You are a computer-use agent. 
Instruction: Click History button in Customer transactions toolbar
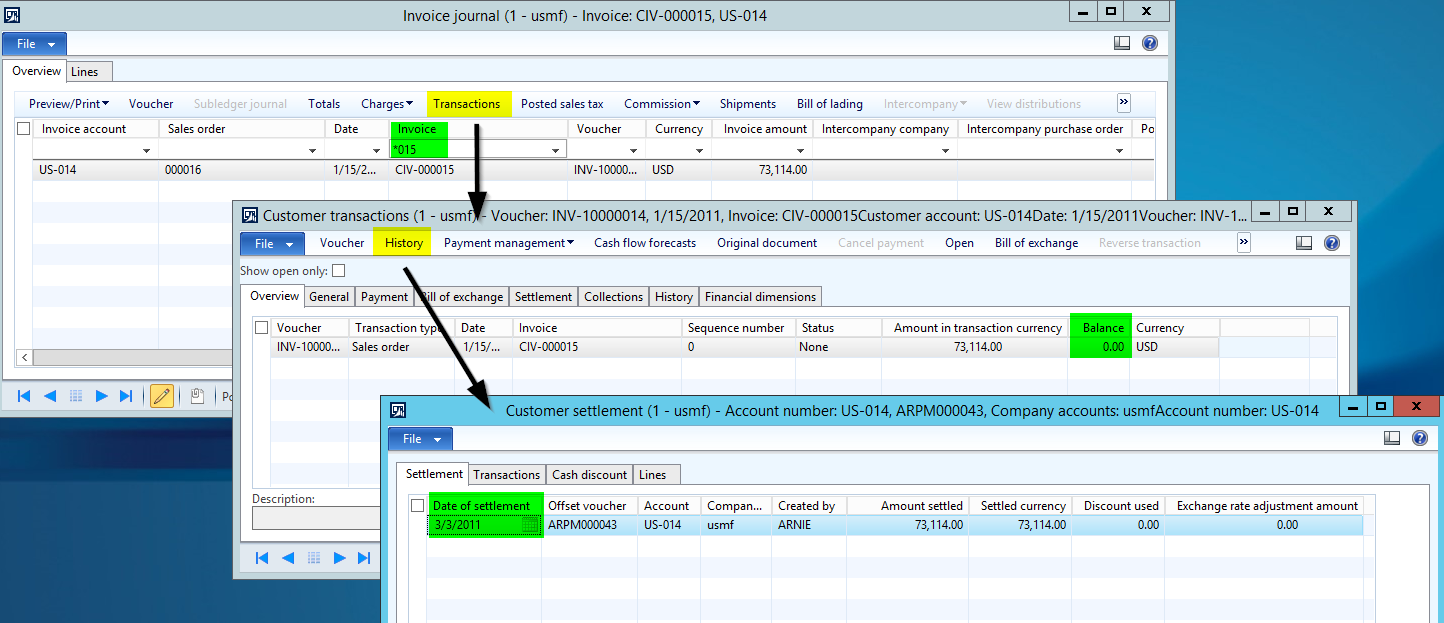point(403,243)
